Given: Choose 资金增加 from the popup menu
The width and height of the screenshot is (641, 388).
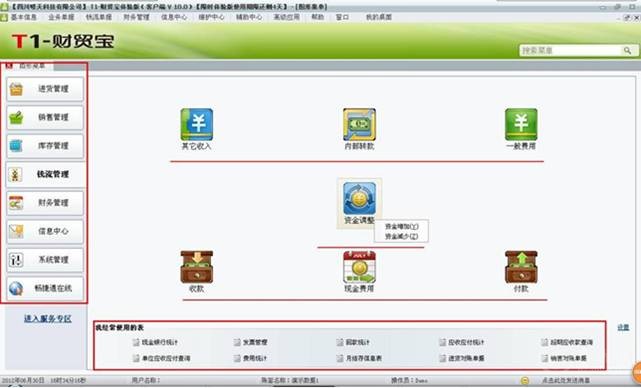Looking at the screenshot, I should (401, 226).
